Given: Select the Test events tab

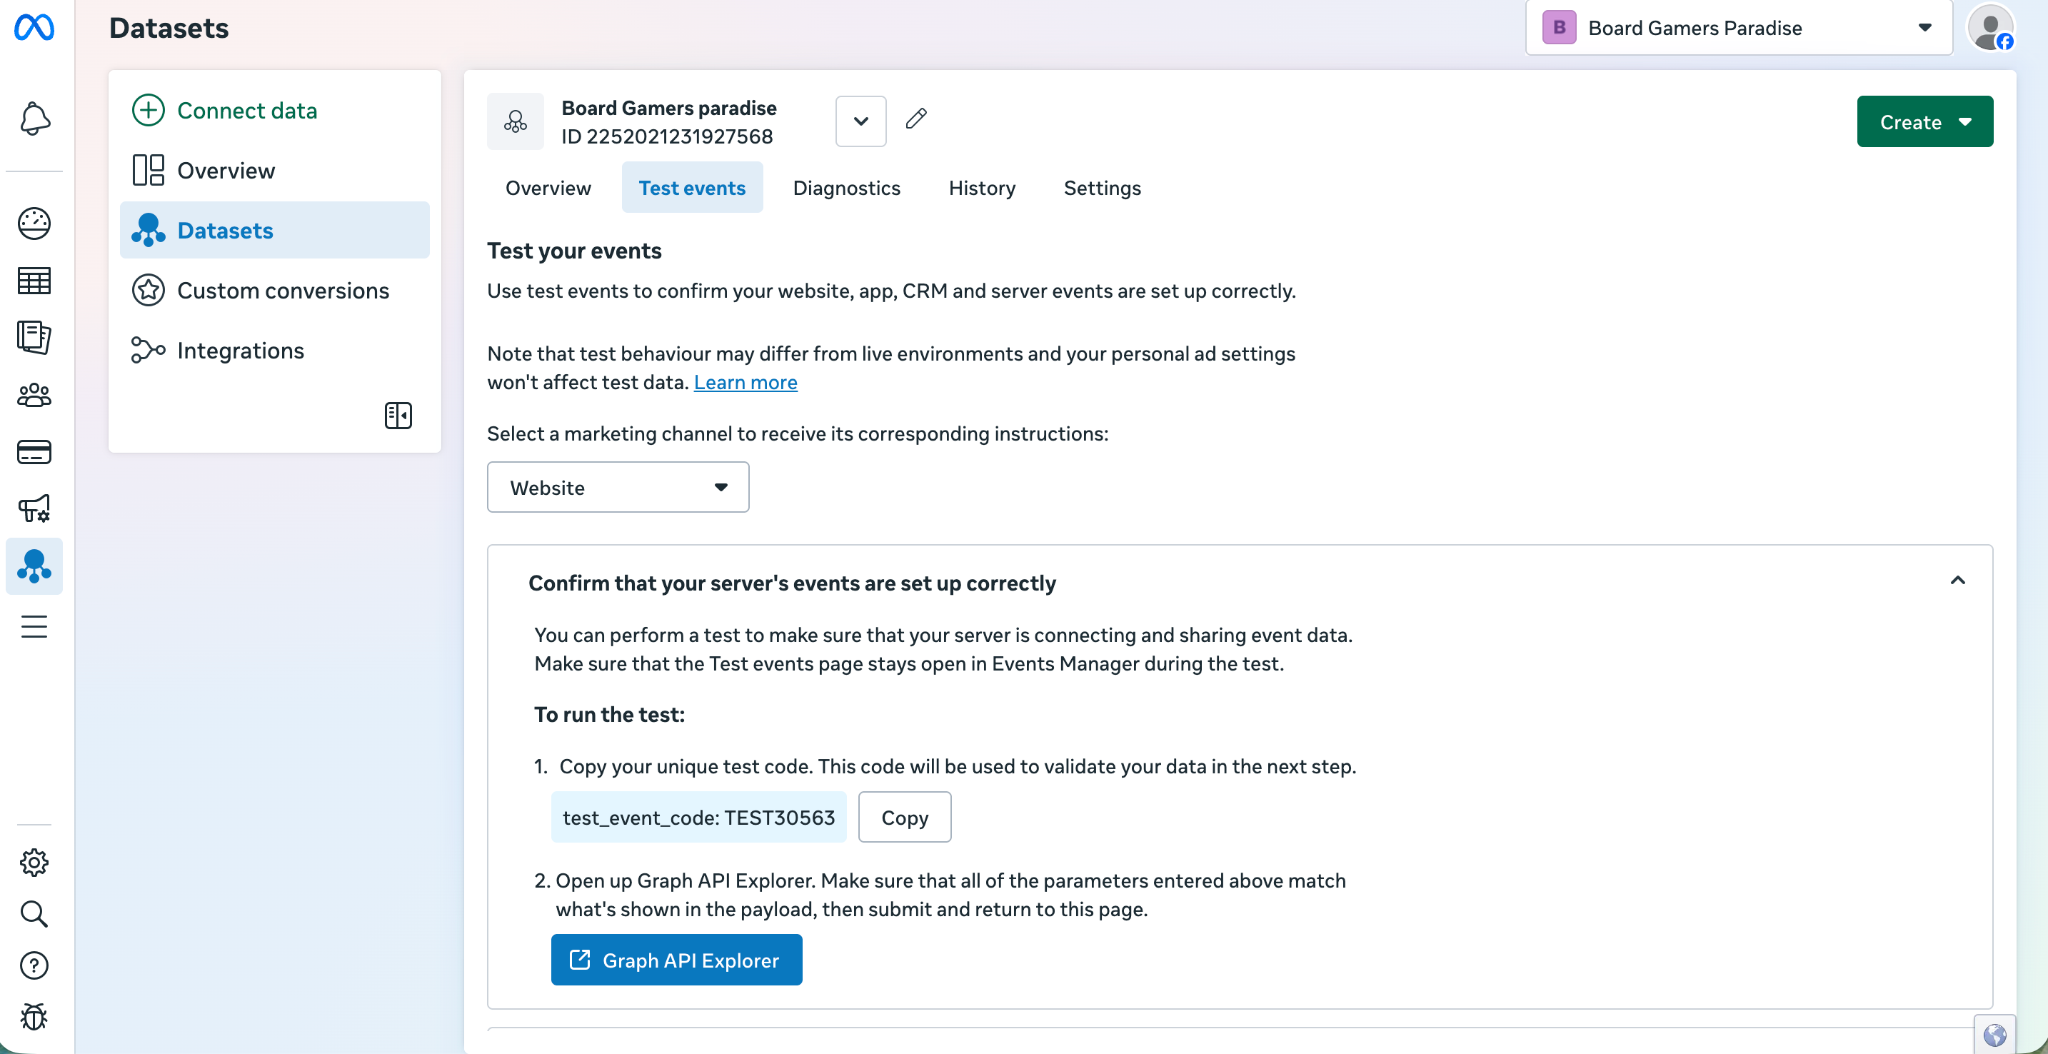Looking at the screenshot, I should tap(692, 188).
